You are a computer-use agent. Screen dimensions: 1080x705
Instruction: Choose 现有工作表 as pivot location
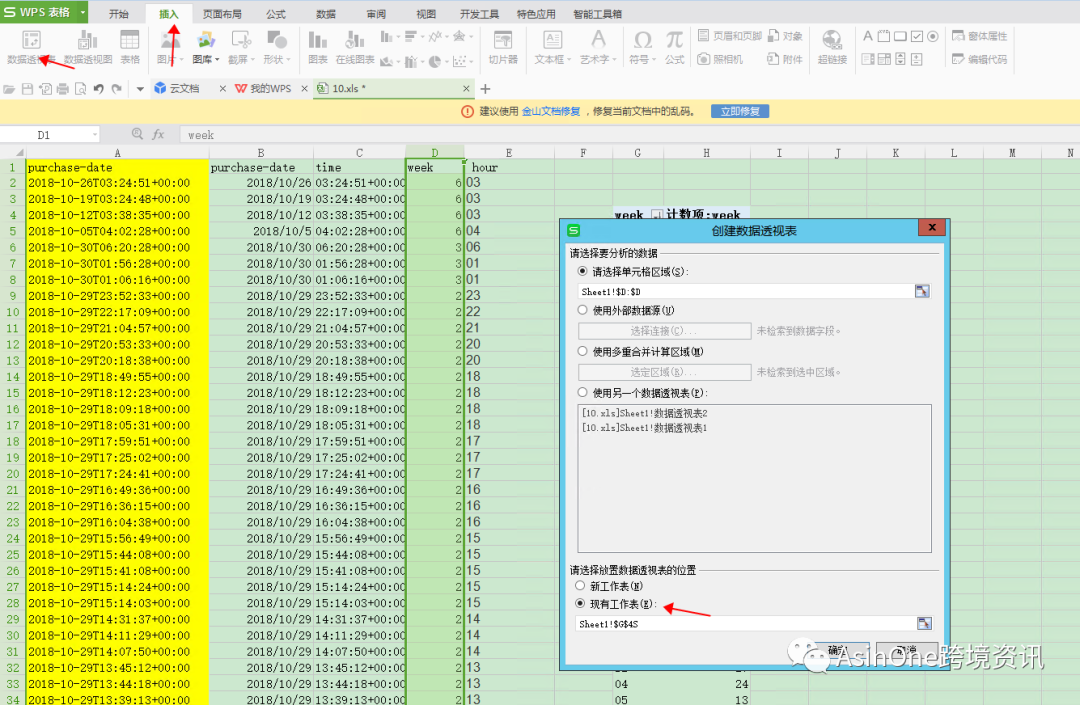click(580, 603)
